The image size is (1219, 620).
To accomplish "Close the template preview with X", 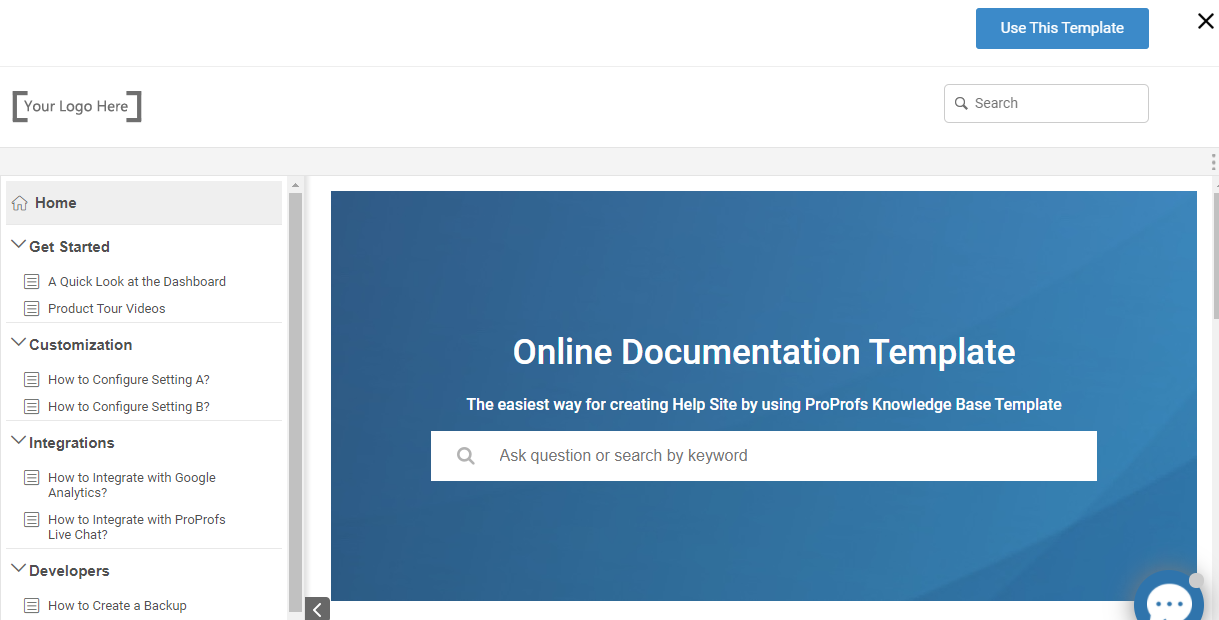I will [1206, 22].
